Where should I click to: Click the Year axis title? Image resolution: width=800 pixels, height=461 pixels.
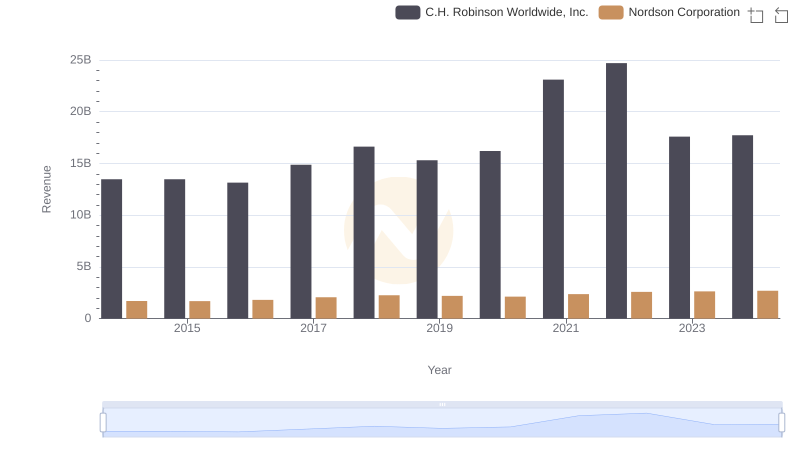(439, 370)
